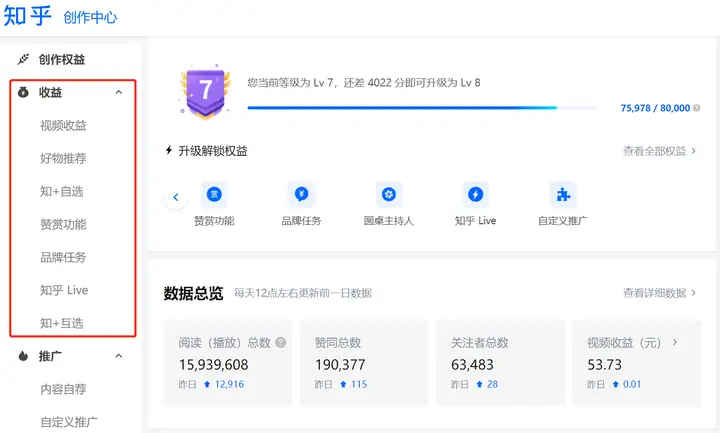Screen dimensions: 720x433
Task: Click the 63,483 follower count
Action: coord(472,365)
